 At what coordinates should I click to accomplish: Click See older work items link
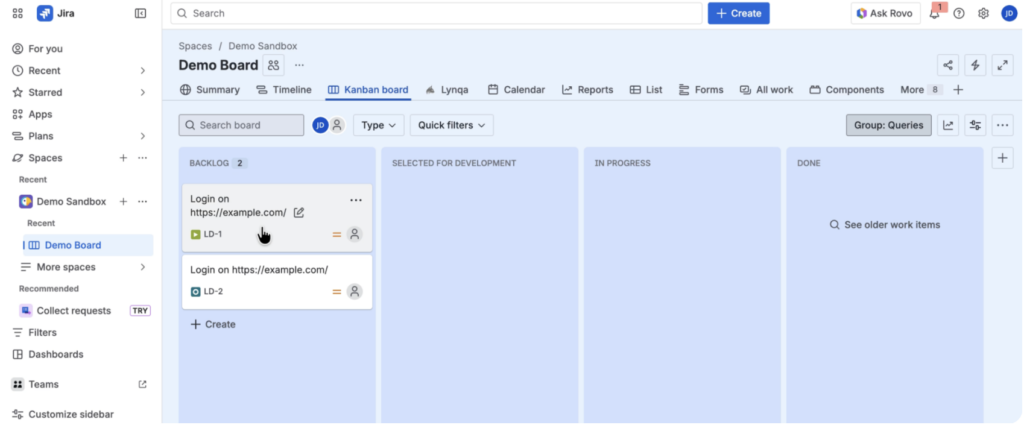[x=884, y=225]
